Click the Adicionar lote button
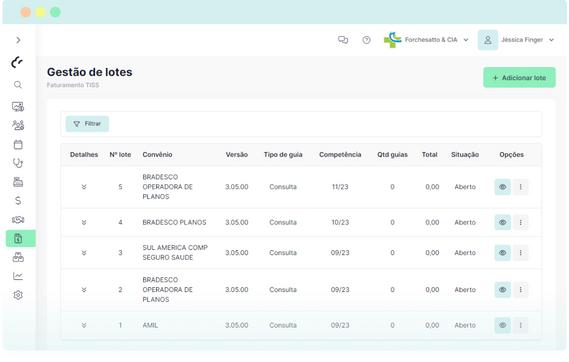This screenshot has width=569, height=362. point(519,78)
